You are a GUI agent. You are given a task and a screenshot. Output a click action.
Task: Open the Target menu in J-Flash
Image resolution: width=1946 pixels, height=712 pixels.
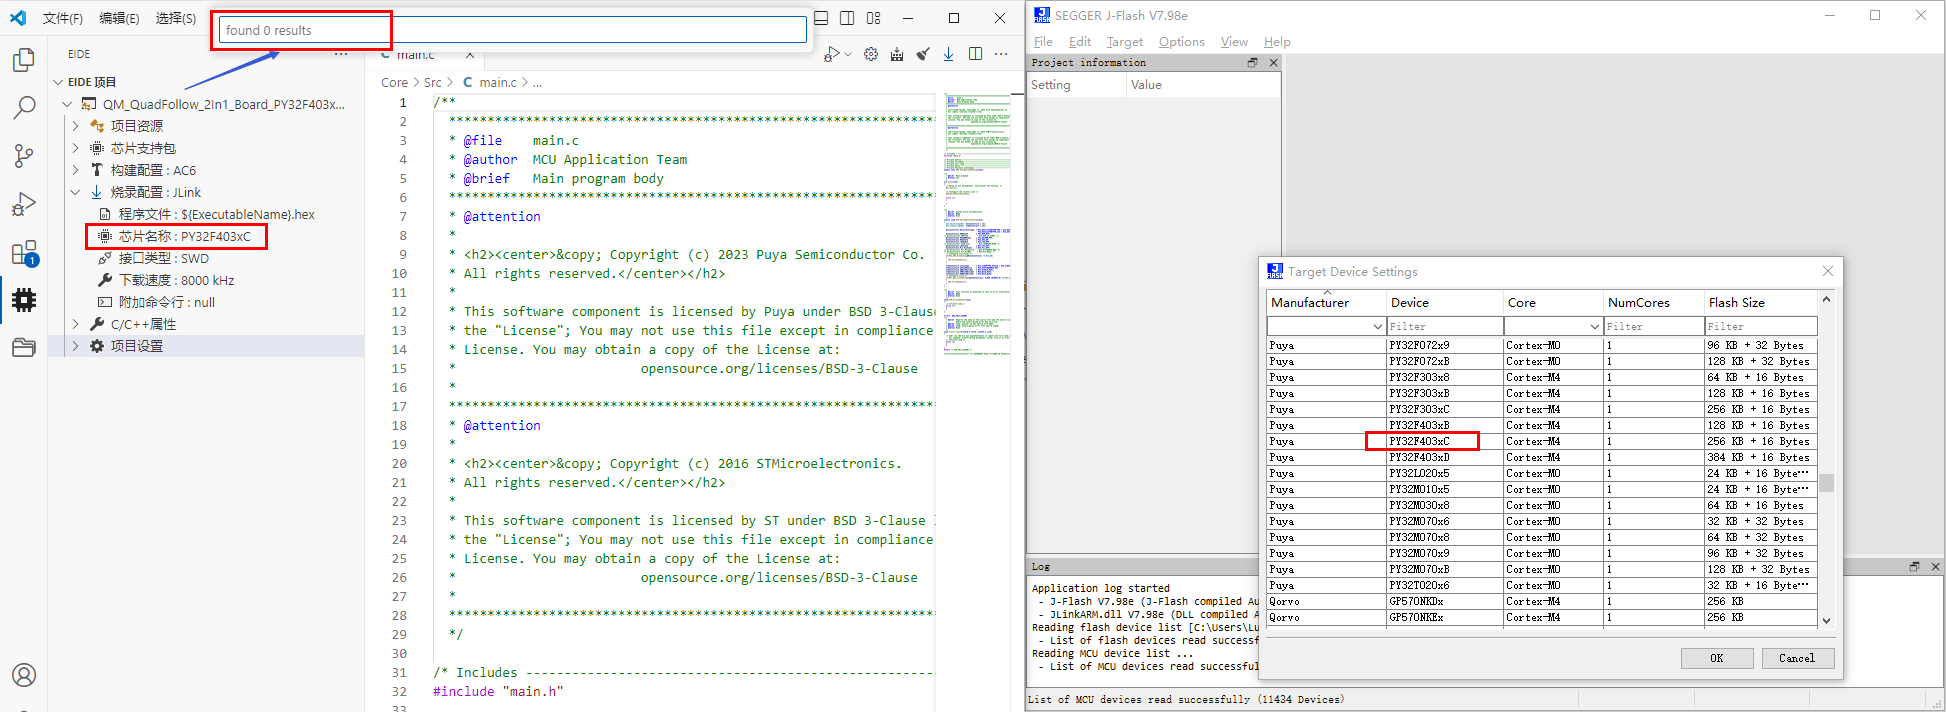[x=1124, y=42]
